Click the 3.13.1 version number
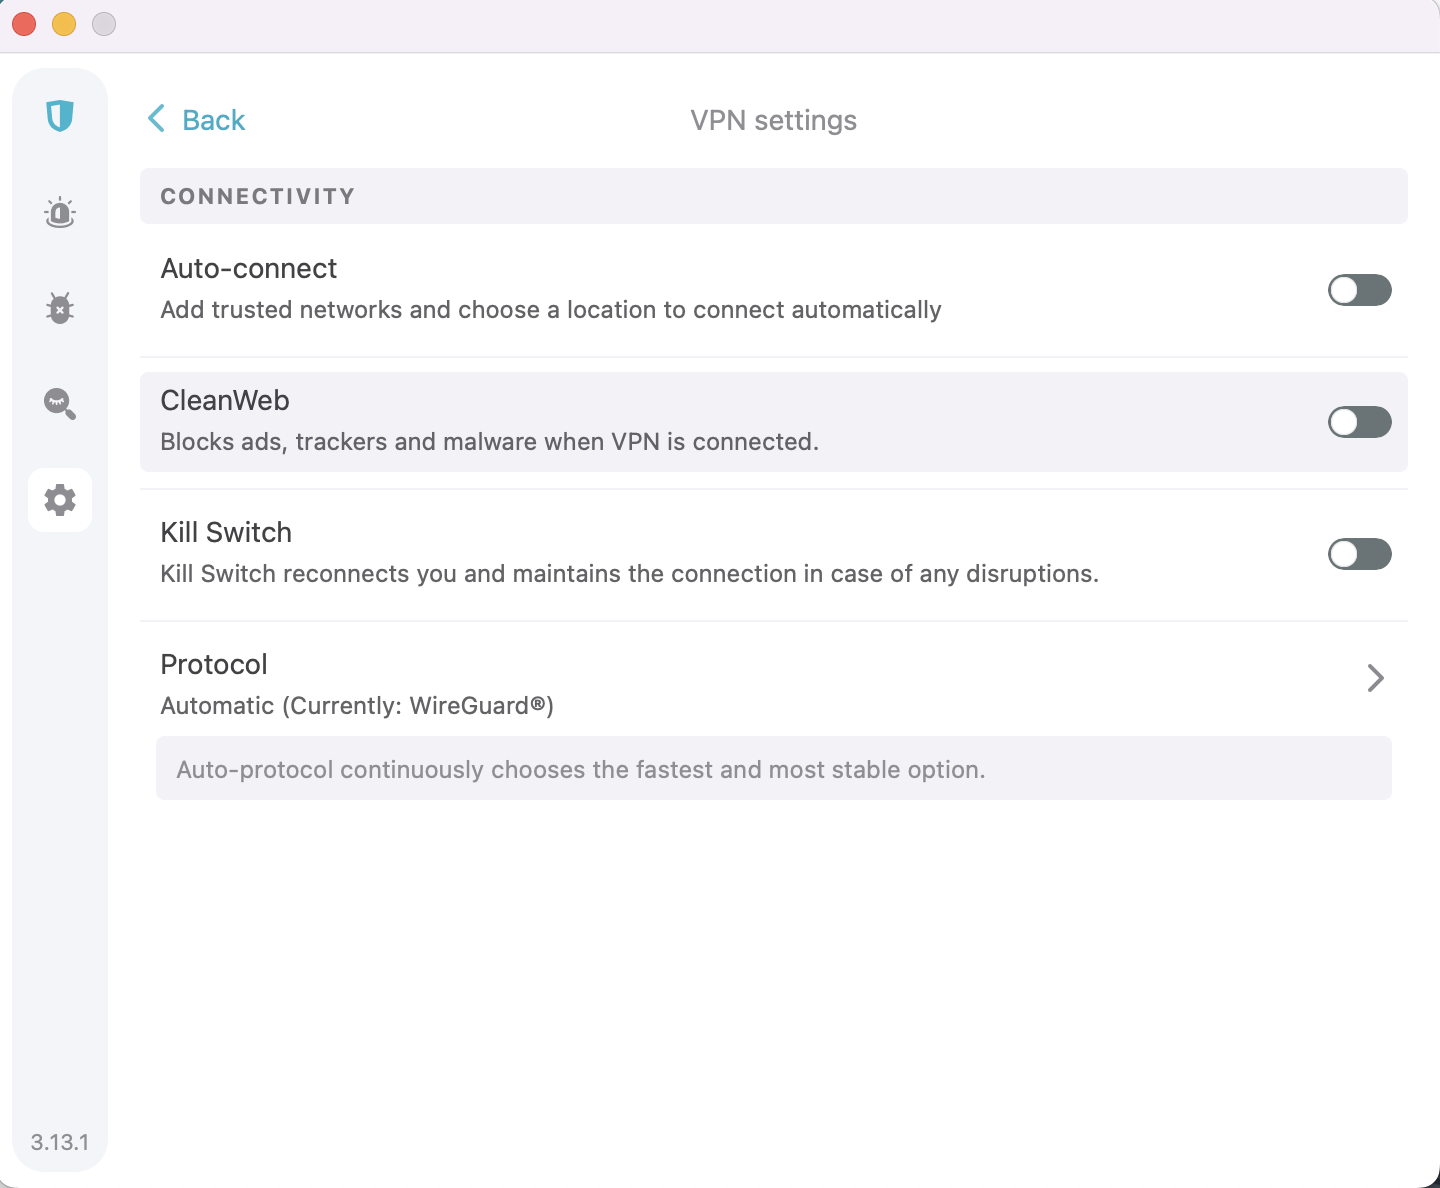The height and width of the screenshot is (1188, 1440). (60, 1142)
